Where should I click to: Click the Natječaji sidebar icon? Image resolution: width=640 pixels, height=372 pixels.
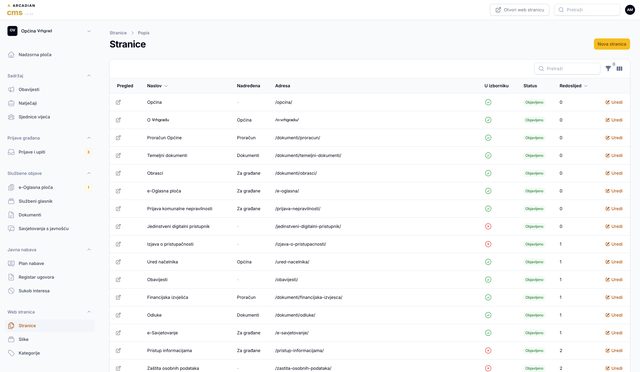(x=11, y=103)
